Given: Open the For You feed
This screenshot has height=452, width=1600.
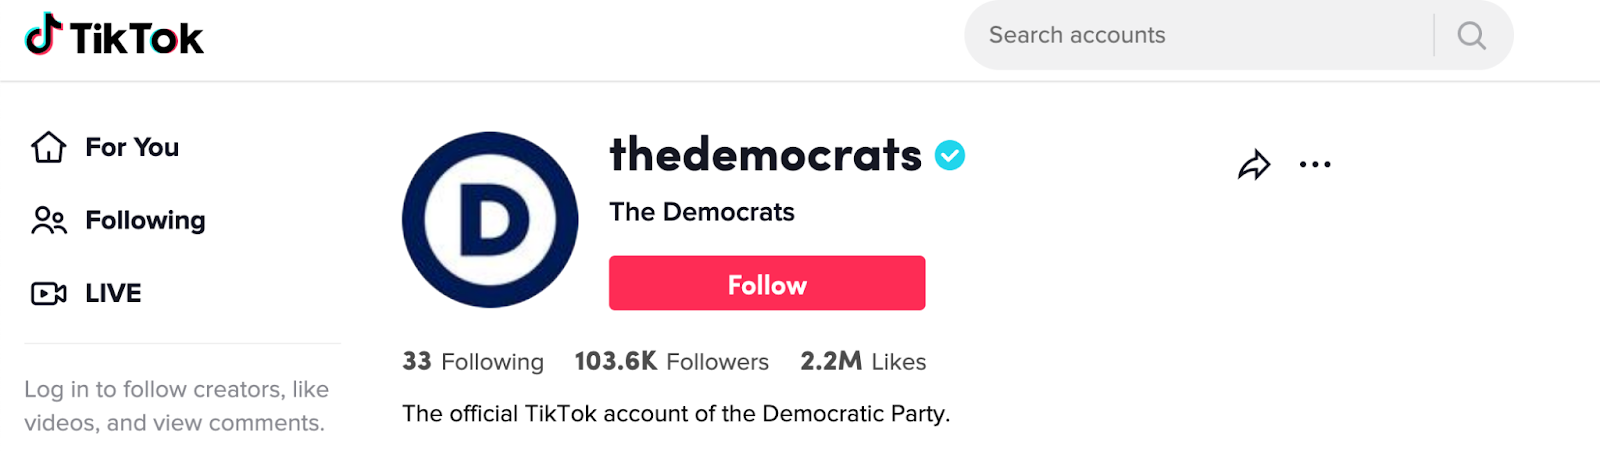Looking at the screenshot, I should coord(131,147).
